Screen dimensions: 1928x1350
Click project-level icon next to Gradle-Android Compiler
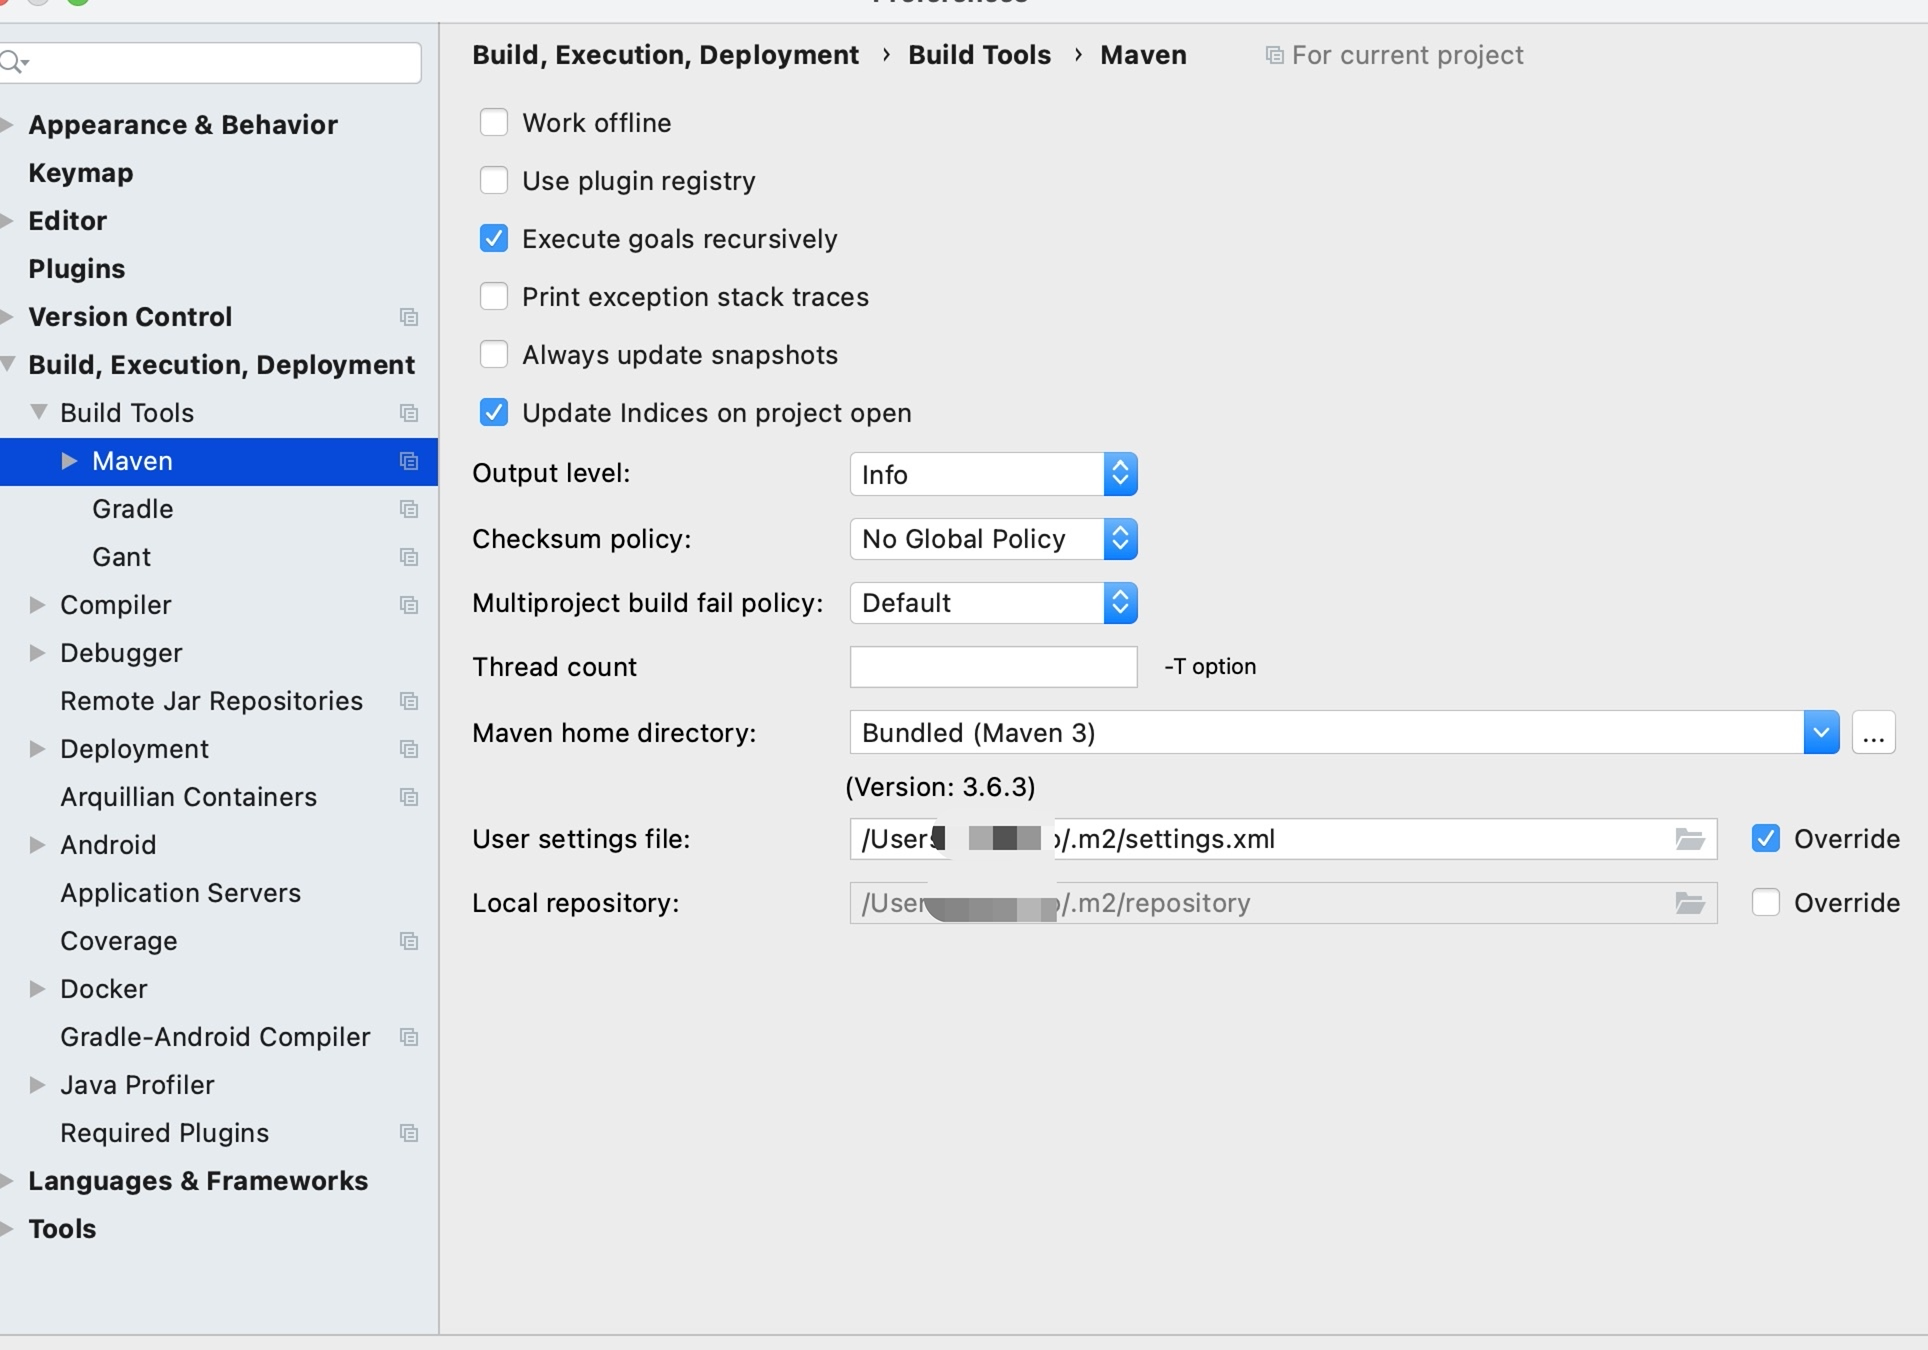pos(409,1037)
